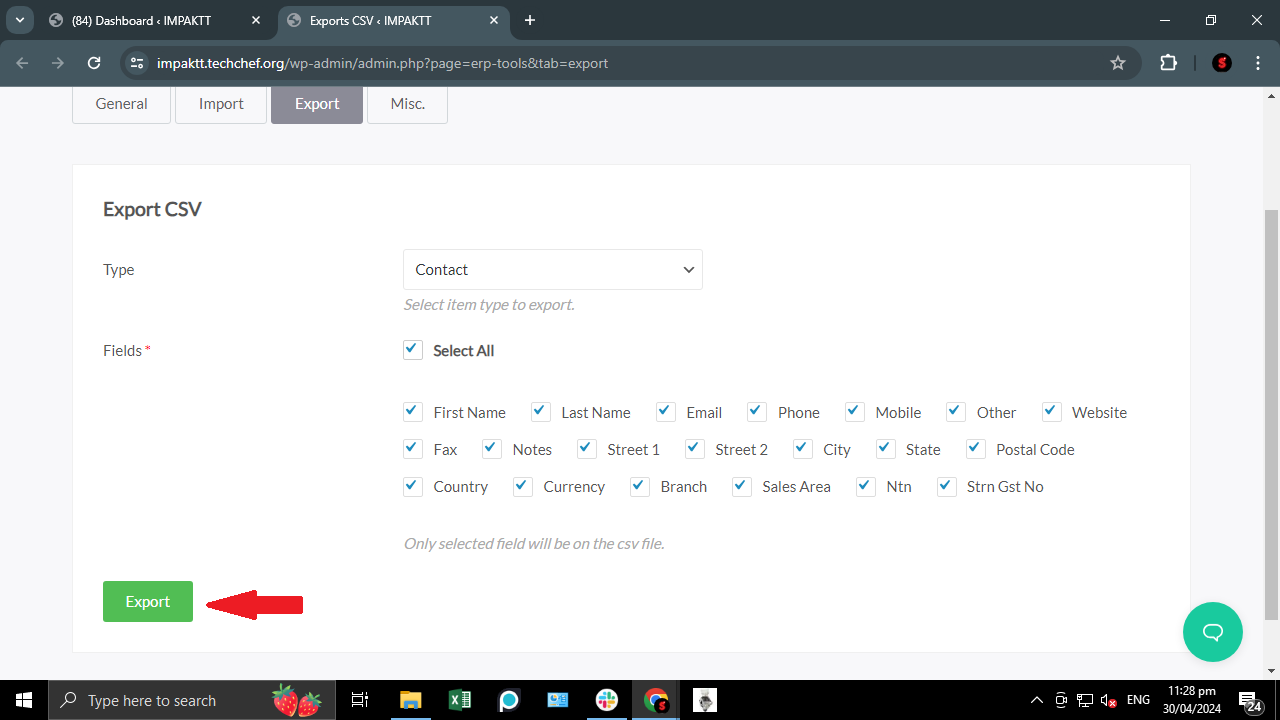
Task: Open File Explorer from taskbar
Action: coord(410,700)
